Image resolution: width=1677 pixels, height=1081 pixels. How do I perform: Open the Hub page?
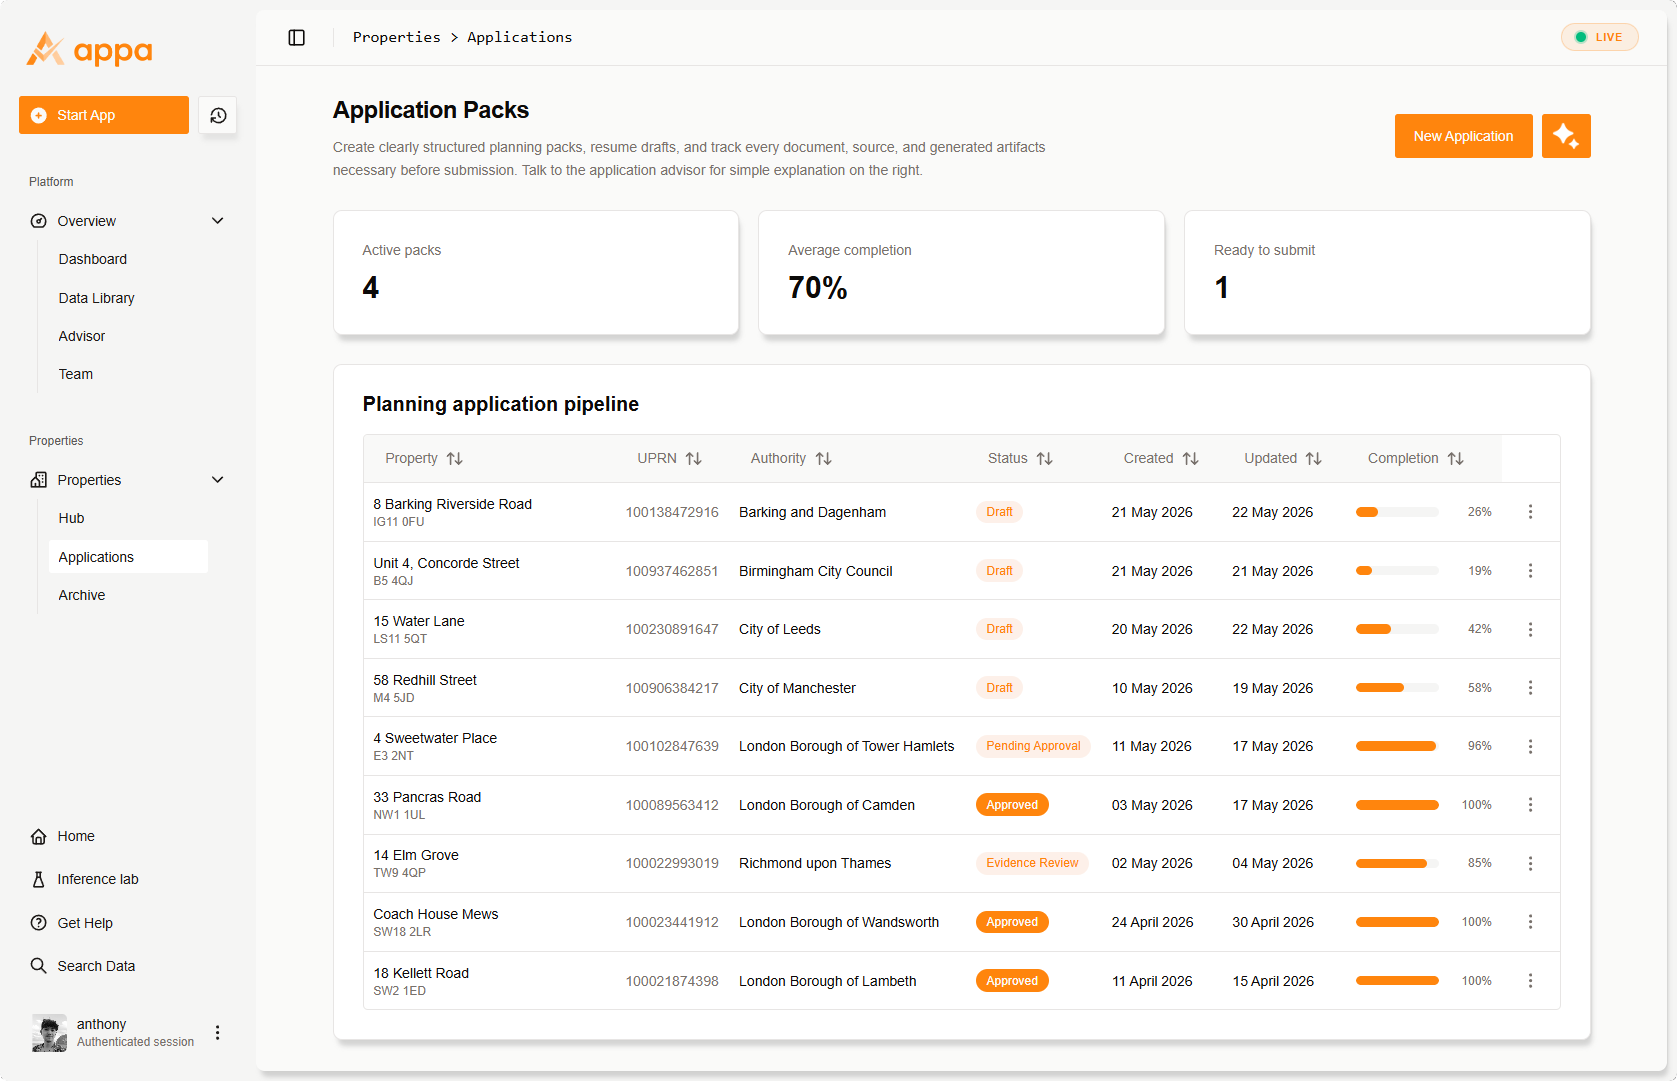tap(72, 518)
